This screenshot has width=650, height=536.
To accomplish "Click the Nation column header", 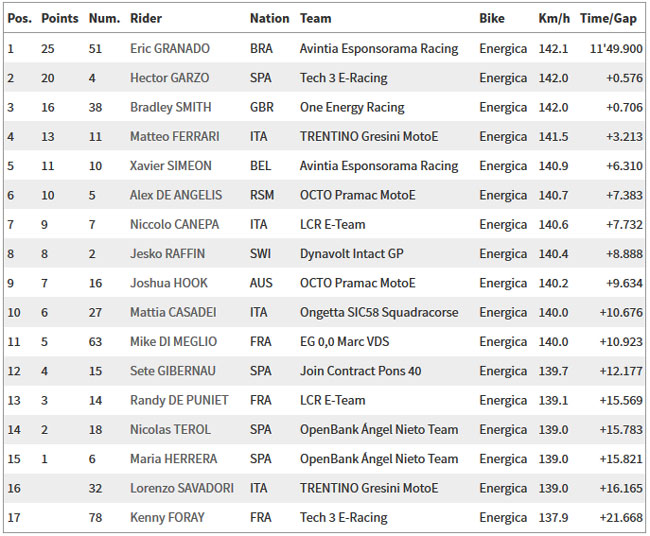I will [x=269, y=18].
